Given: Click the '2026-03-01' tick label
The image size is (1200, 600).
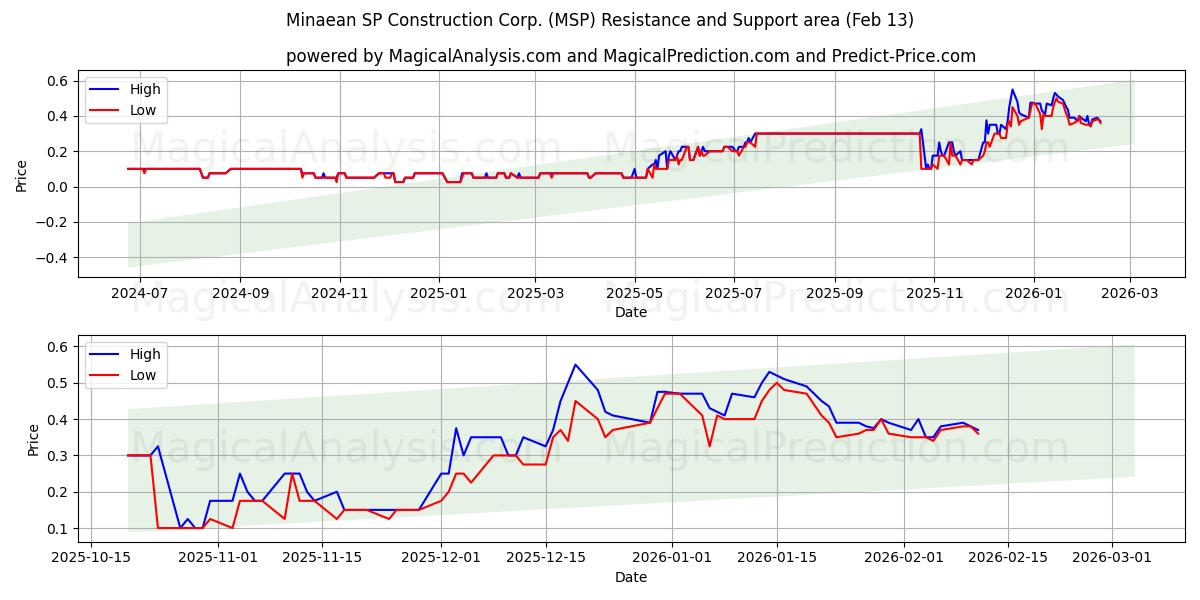Looking at the screenshot, I should [1113, 558].
